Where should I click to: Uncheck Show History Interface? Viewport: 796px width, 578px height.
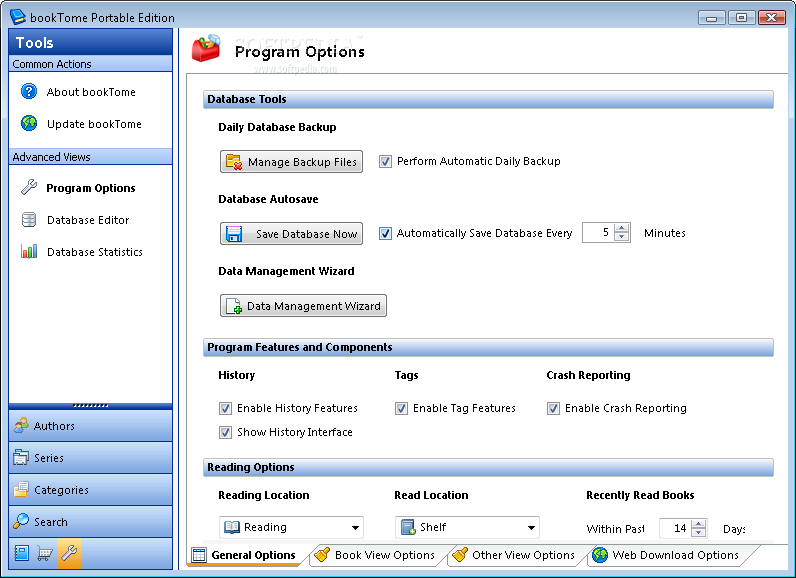click(x=225, y=432)
